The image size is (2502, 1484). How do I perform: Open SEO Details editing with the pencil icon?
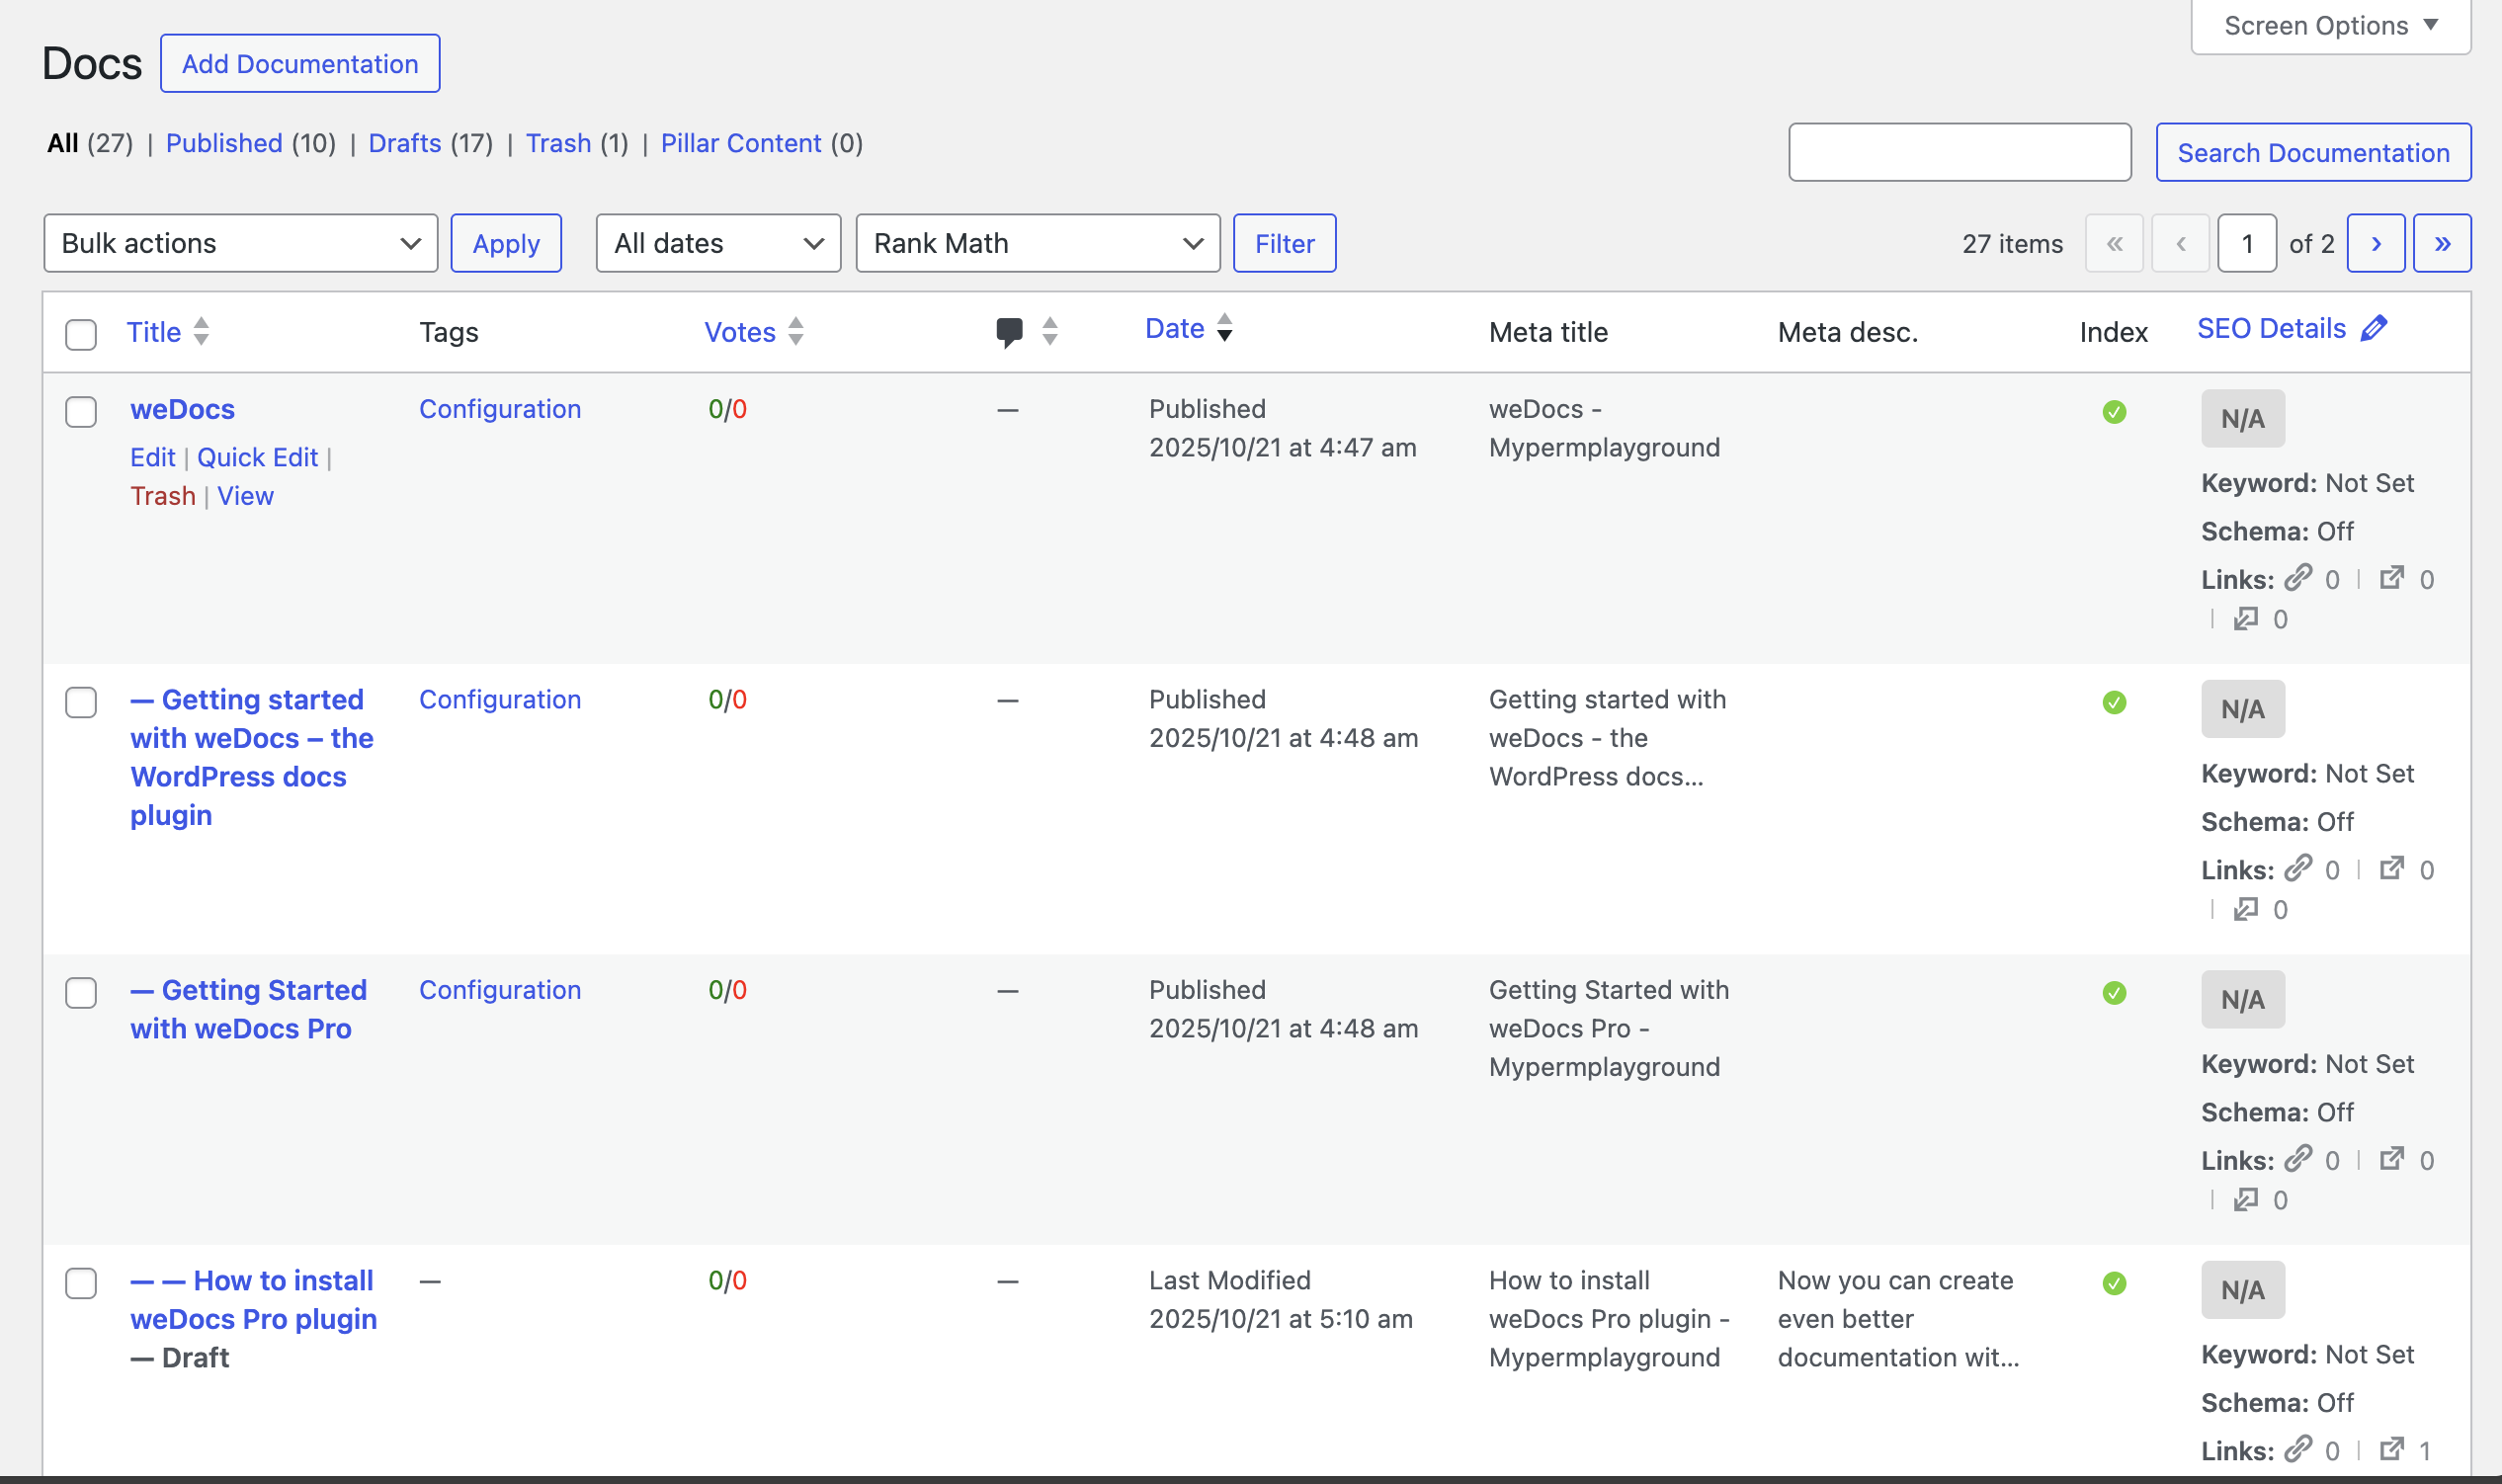point(2375,326)
